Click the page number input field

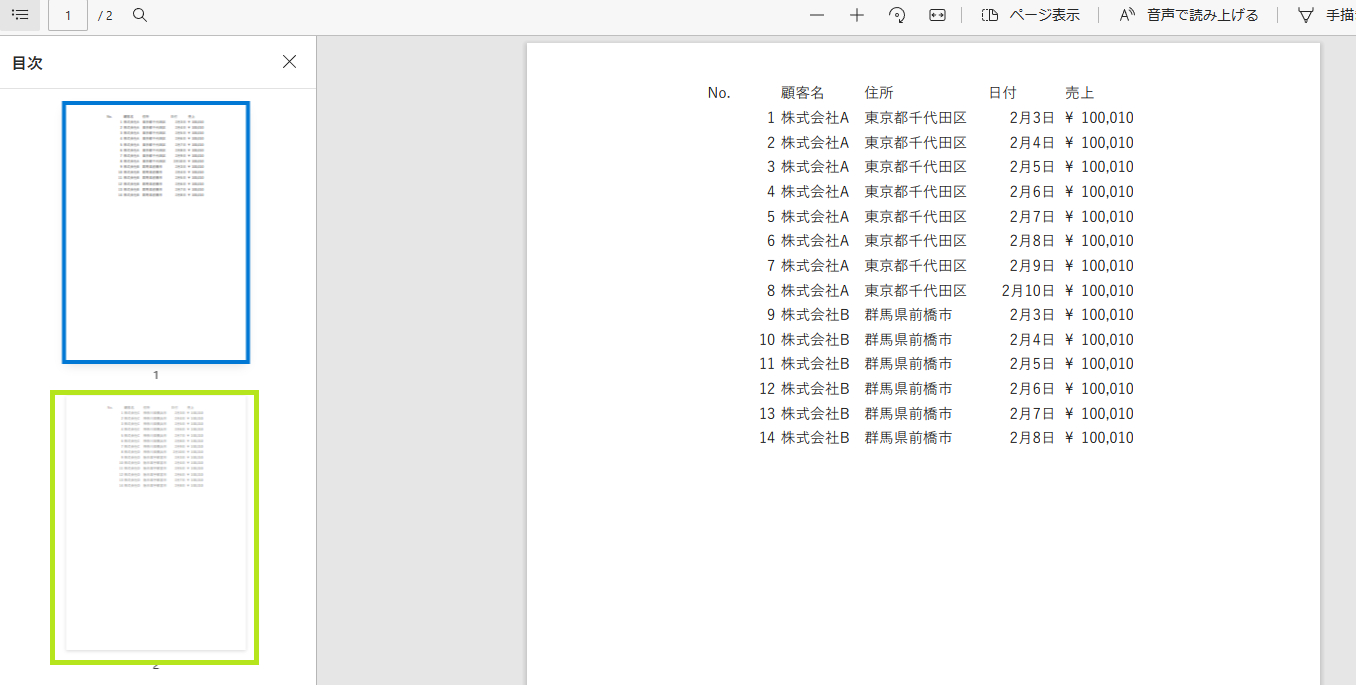point(68,15)
